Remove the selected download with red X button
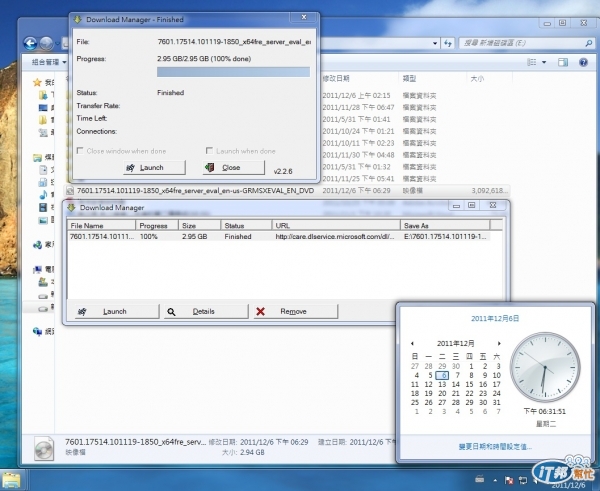This screenshot has height=491, width=600. pos(295,312)
